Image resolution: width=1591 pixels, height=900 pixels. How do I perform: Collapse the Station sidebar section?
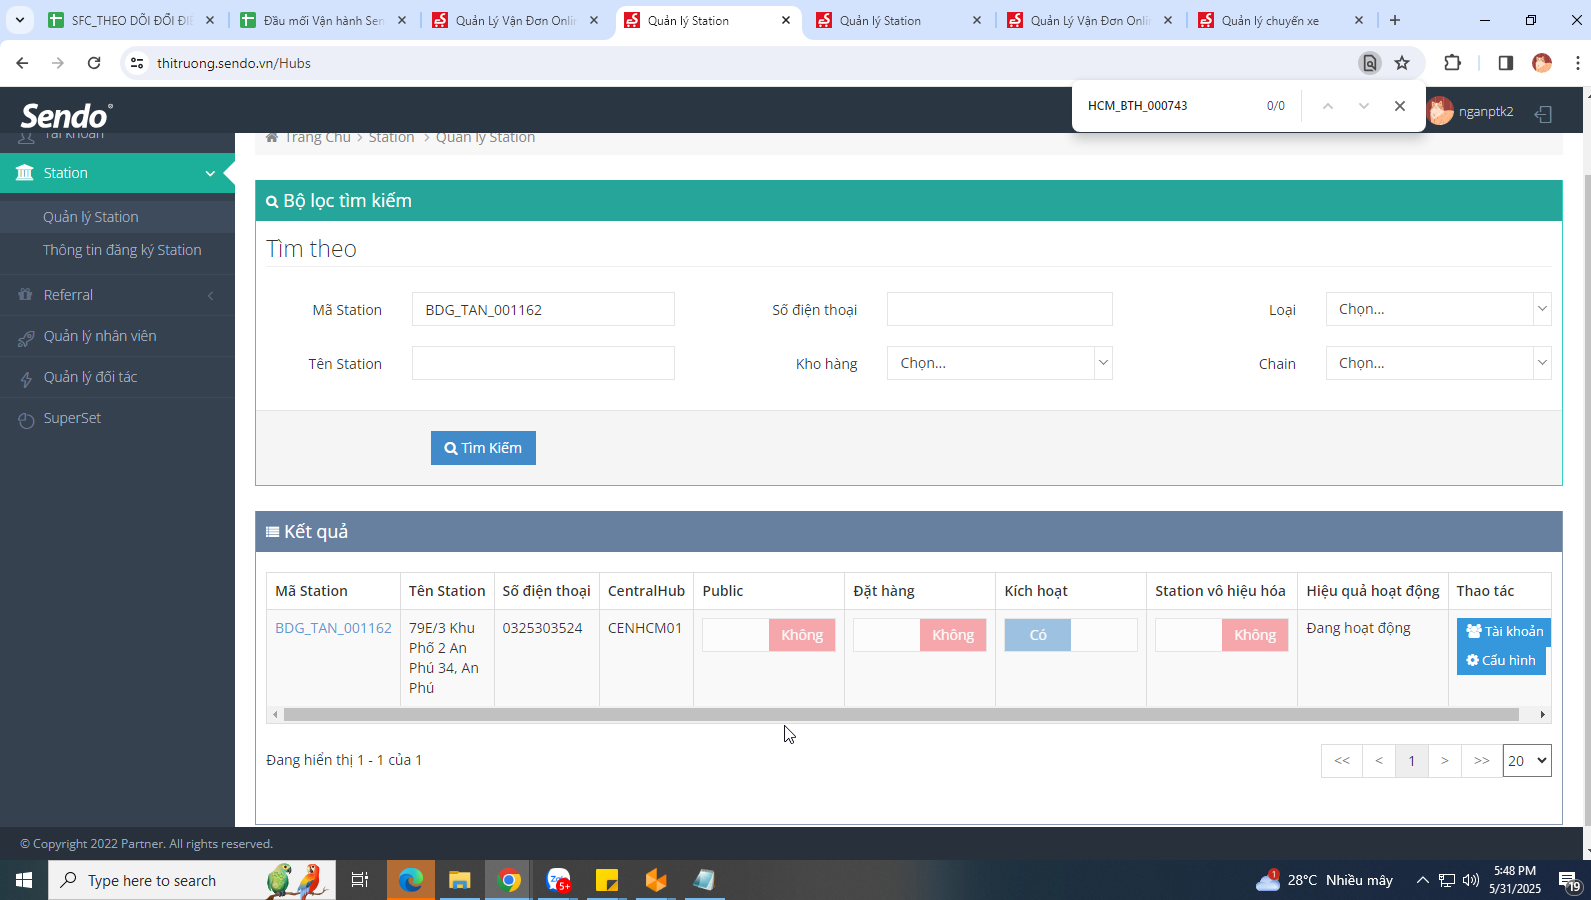coord(117,173)
